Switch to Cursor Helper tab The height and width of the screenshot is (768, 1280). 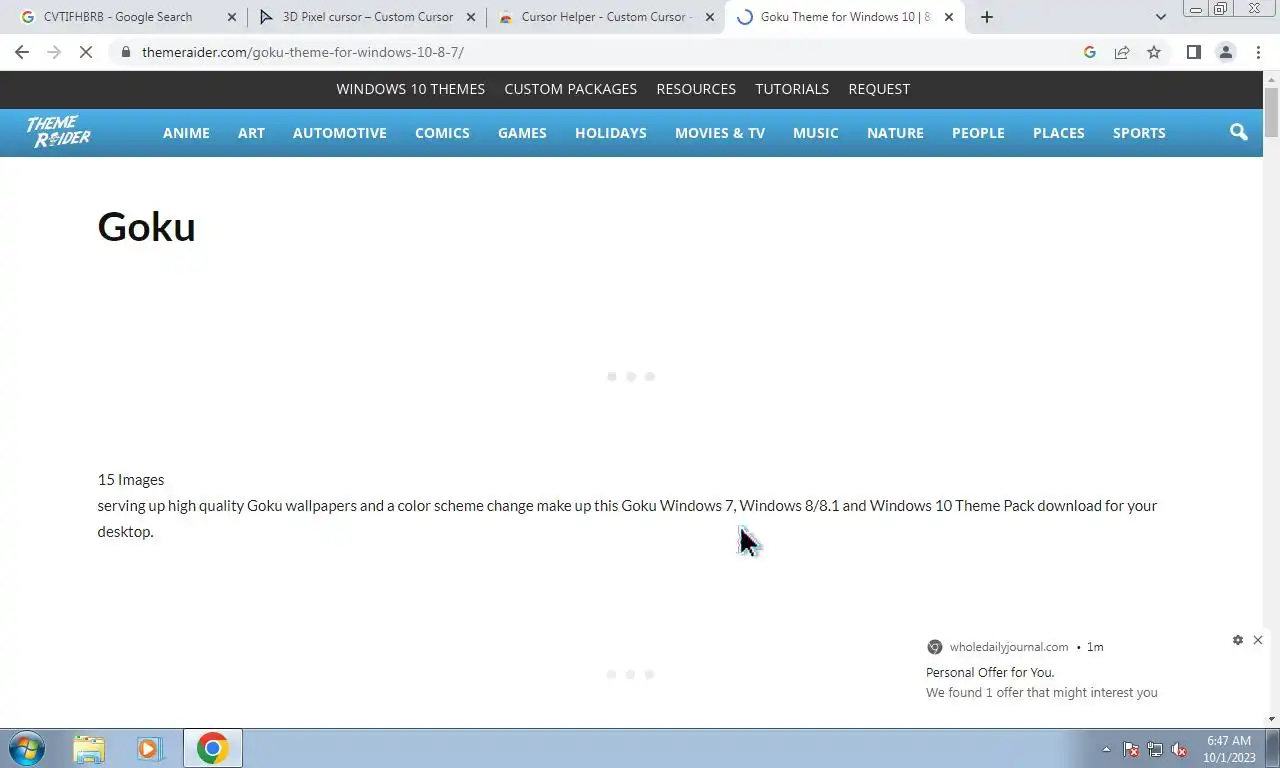596,17
